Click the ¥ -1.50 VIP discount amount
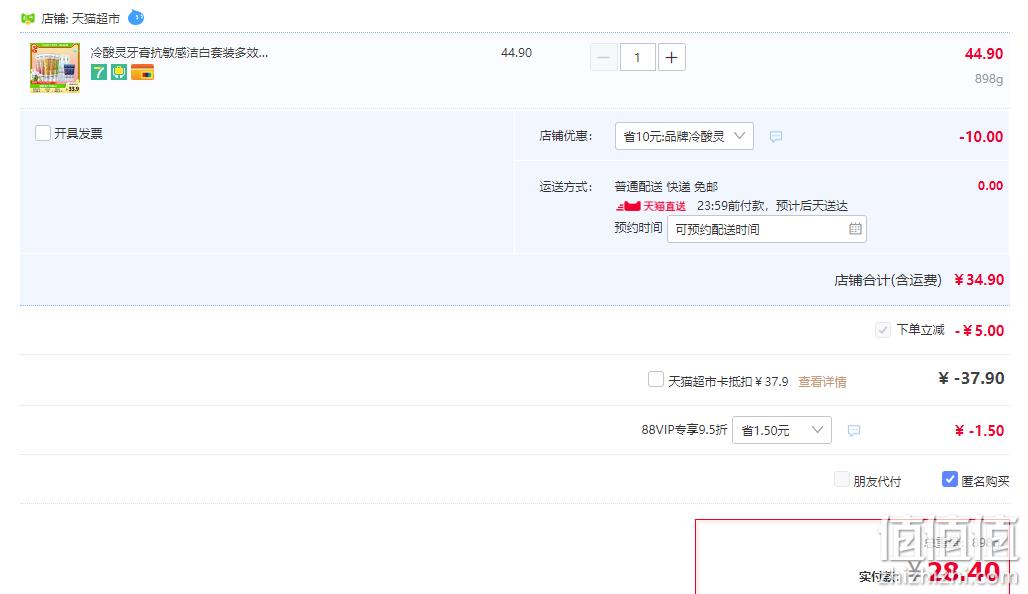Viewport: 1028px width, 594px height. coord(979,431)
